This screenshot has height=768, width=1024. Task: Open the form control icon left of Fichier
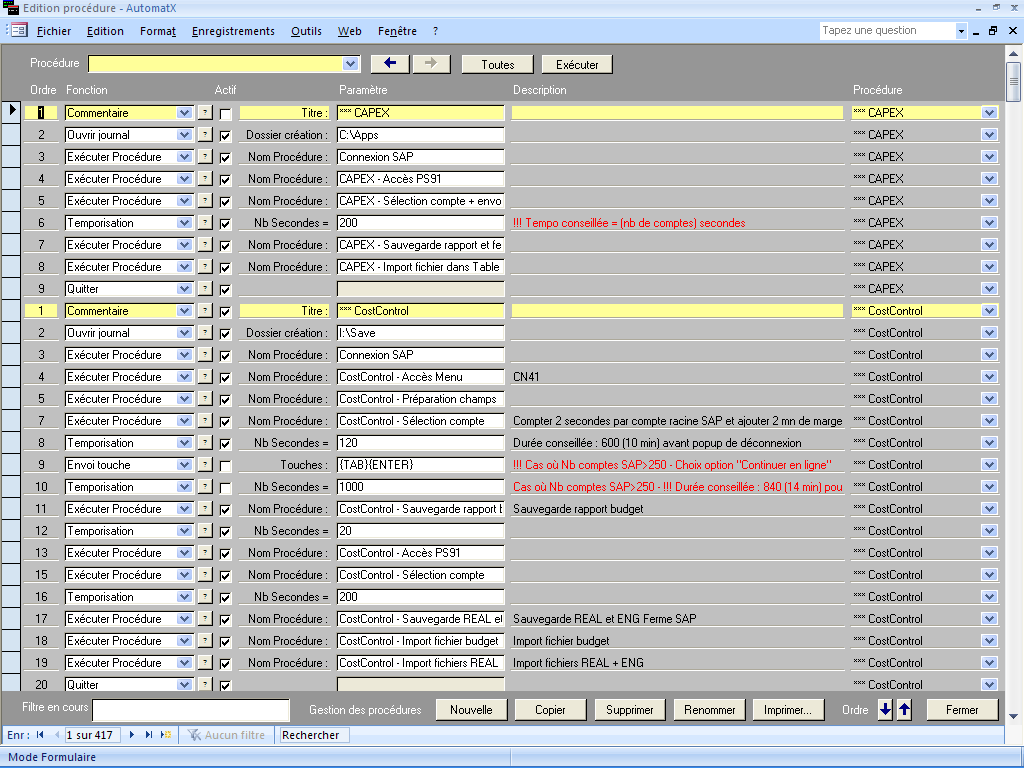[x=19, y=30]
